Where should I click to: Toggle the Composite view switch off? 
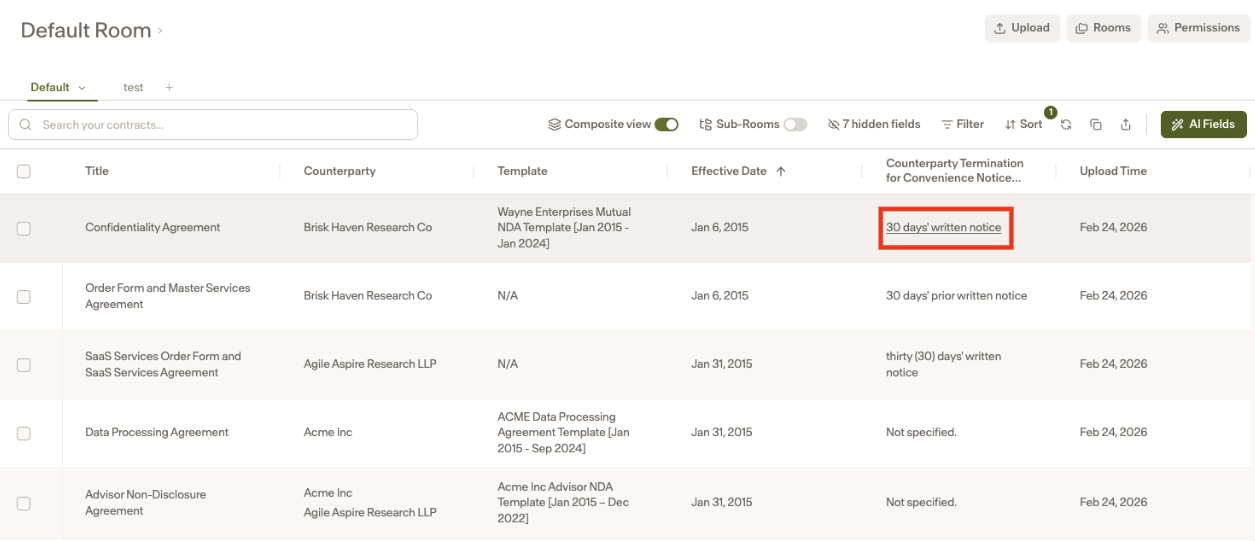pos(667,125)
